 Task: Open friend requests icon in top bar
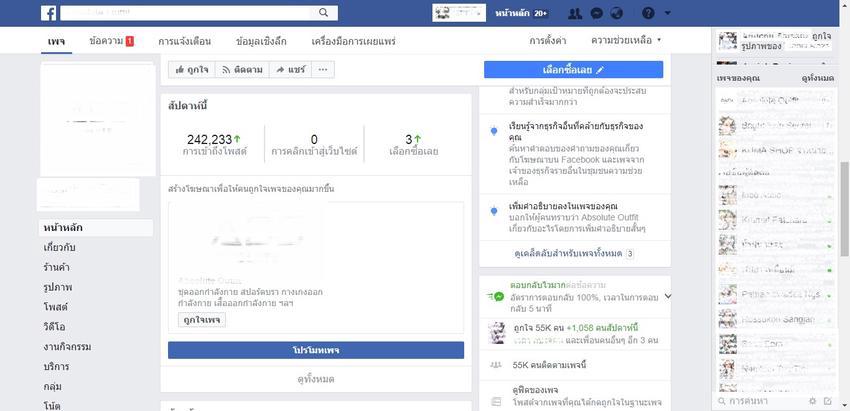coord(575,14)
